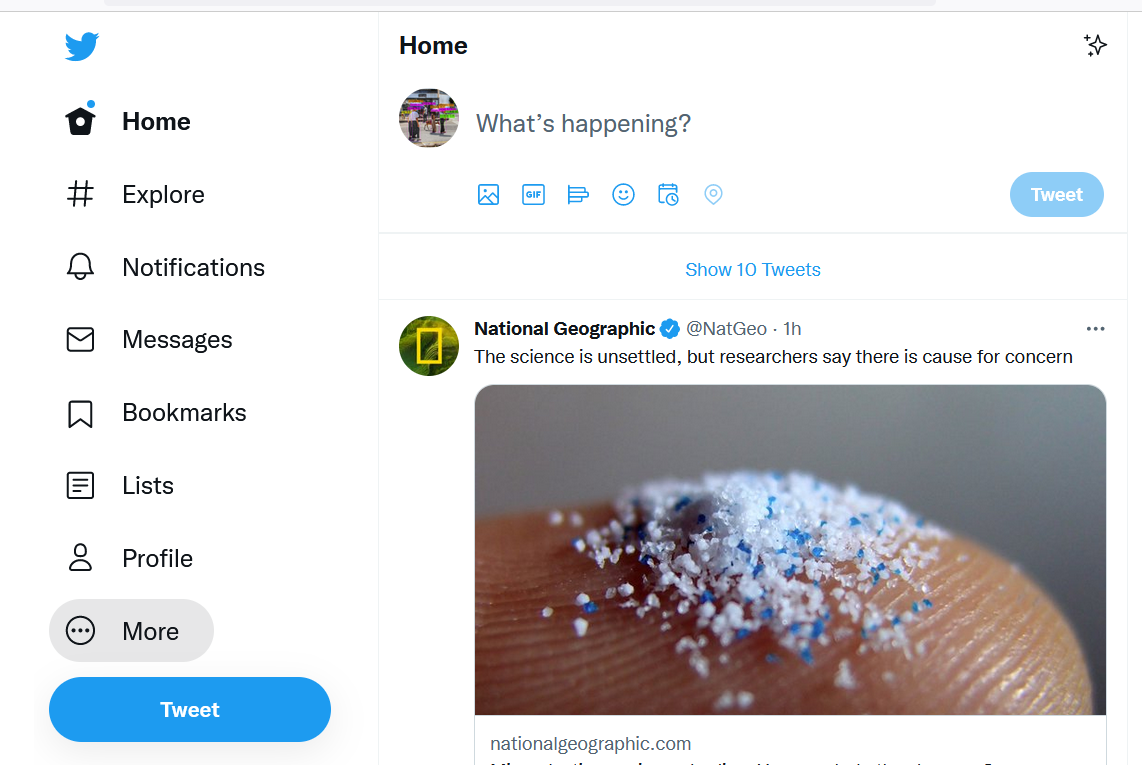Toggle latest tweets via sparkle icon
The width and height of the screenshot is (1142, 765).
tap(1095, 45)
